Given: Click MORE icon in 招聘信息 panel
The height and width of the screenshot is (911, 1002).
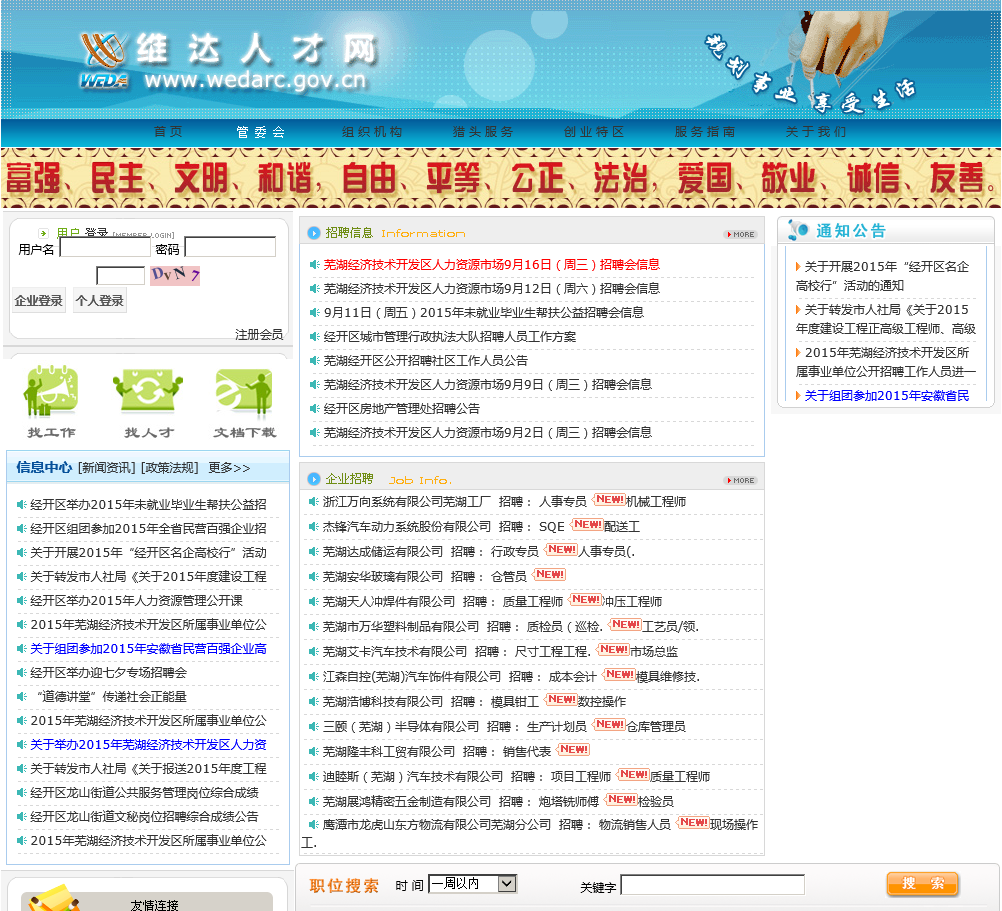Looking at the screenshot, I should (740, 234).
